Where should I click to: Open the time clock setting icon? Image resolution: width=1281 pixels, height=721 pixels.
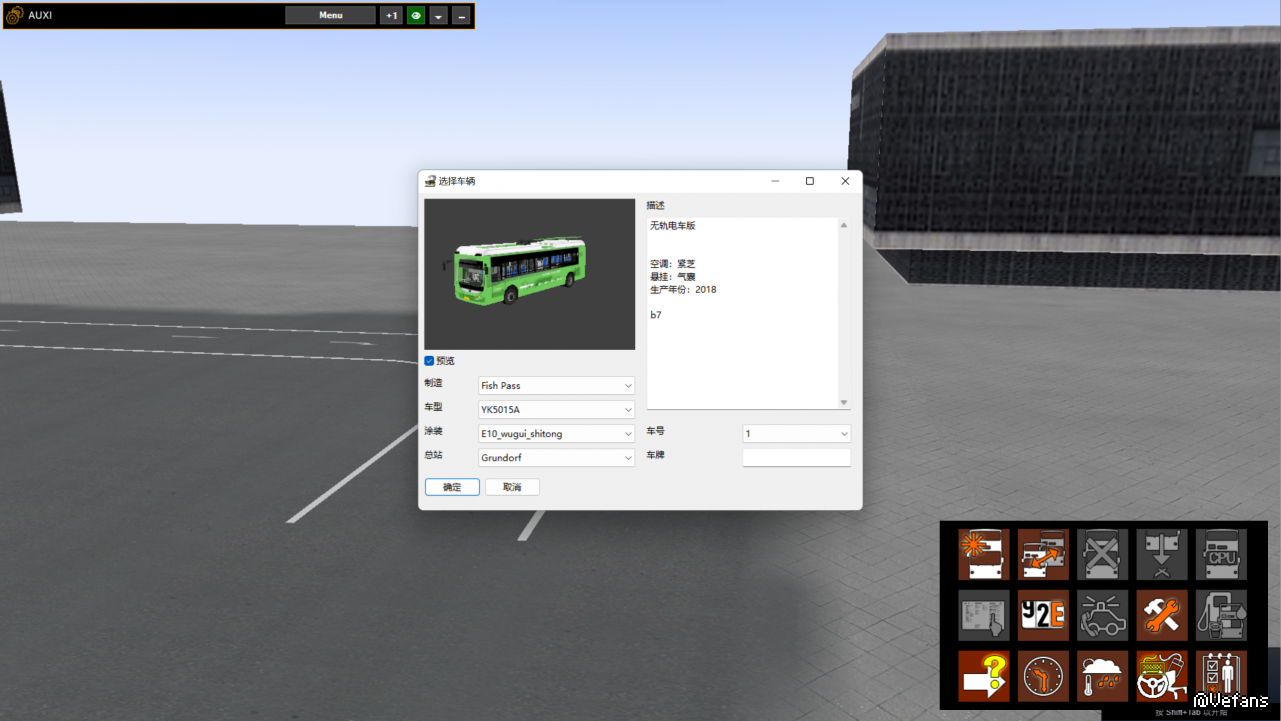[x=1043, y=676]
